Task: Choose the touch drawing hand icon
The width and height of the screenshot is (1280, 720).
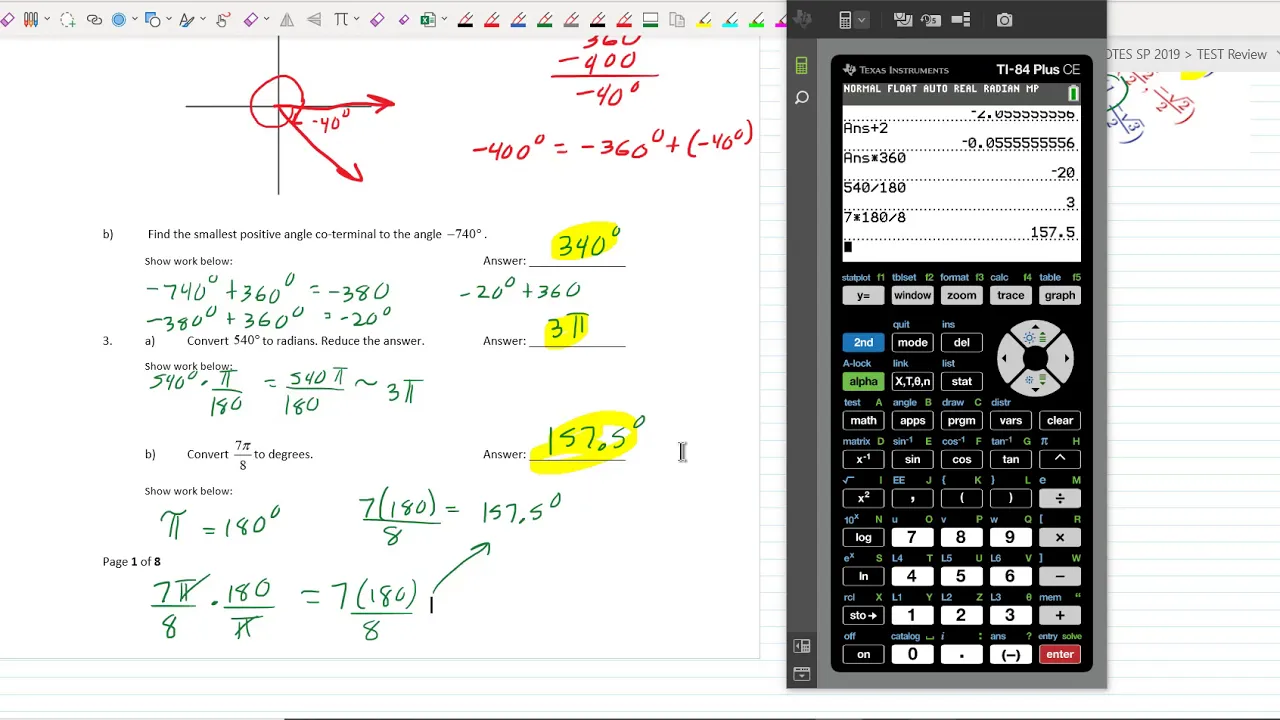Action: point(222,19)
